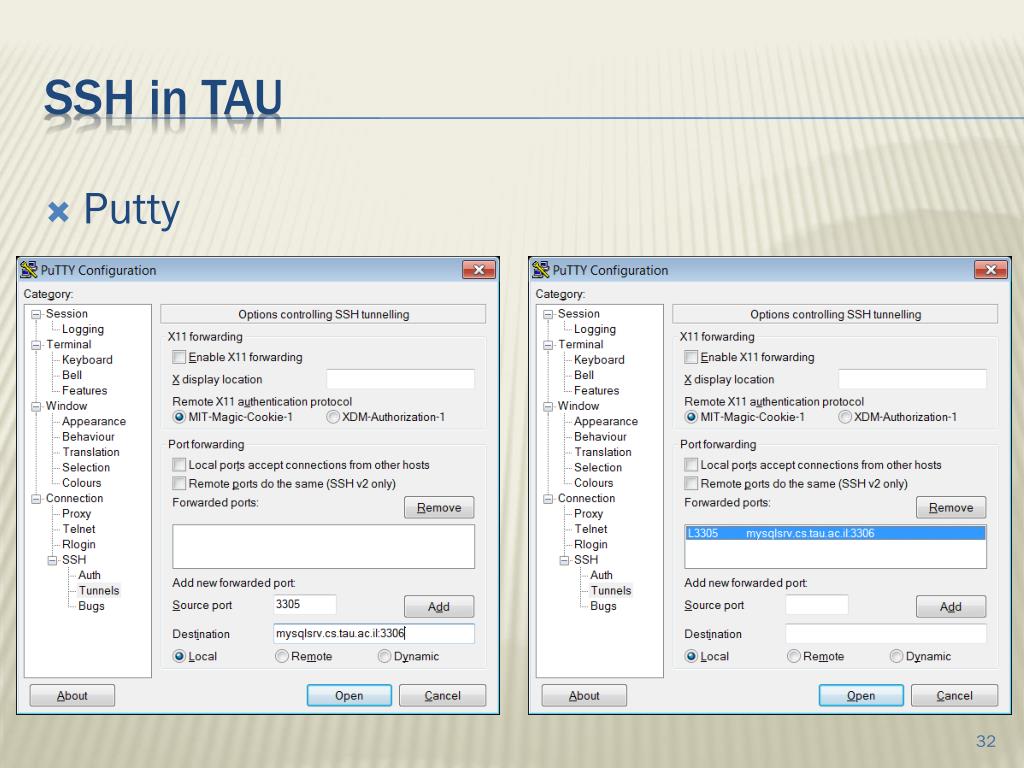Select XDM-Authorization-1 in right window
This screenshot has width=1024, height=768.
(845, 417)
